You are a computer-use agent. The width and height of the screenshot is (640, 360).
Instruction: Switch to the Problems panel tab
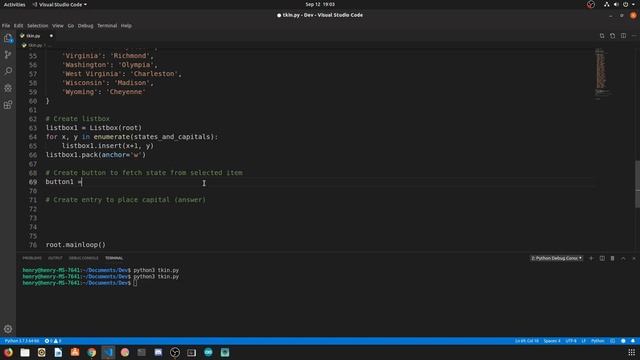[32, 258]
